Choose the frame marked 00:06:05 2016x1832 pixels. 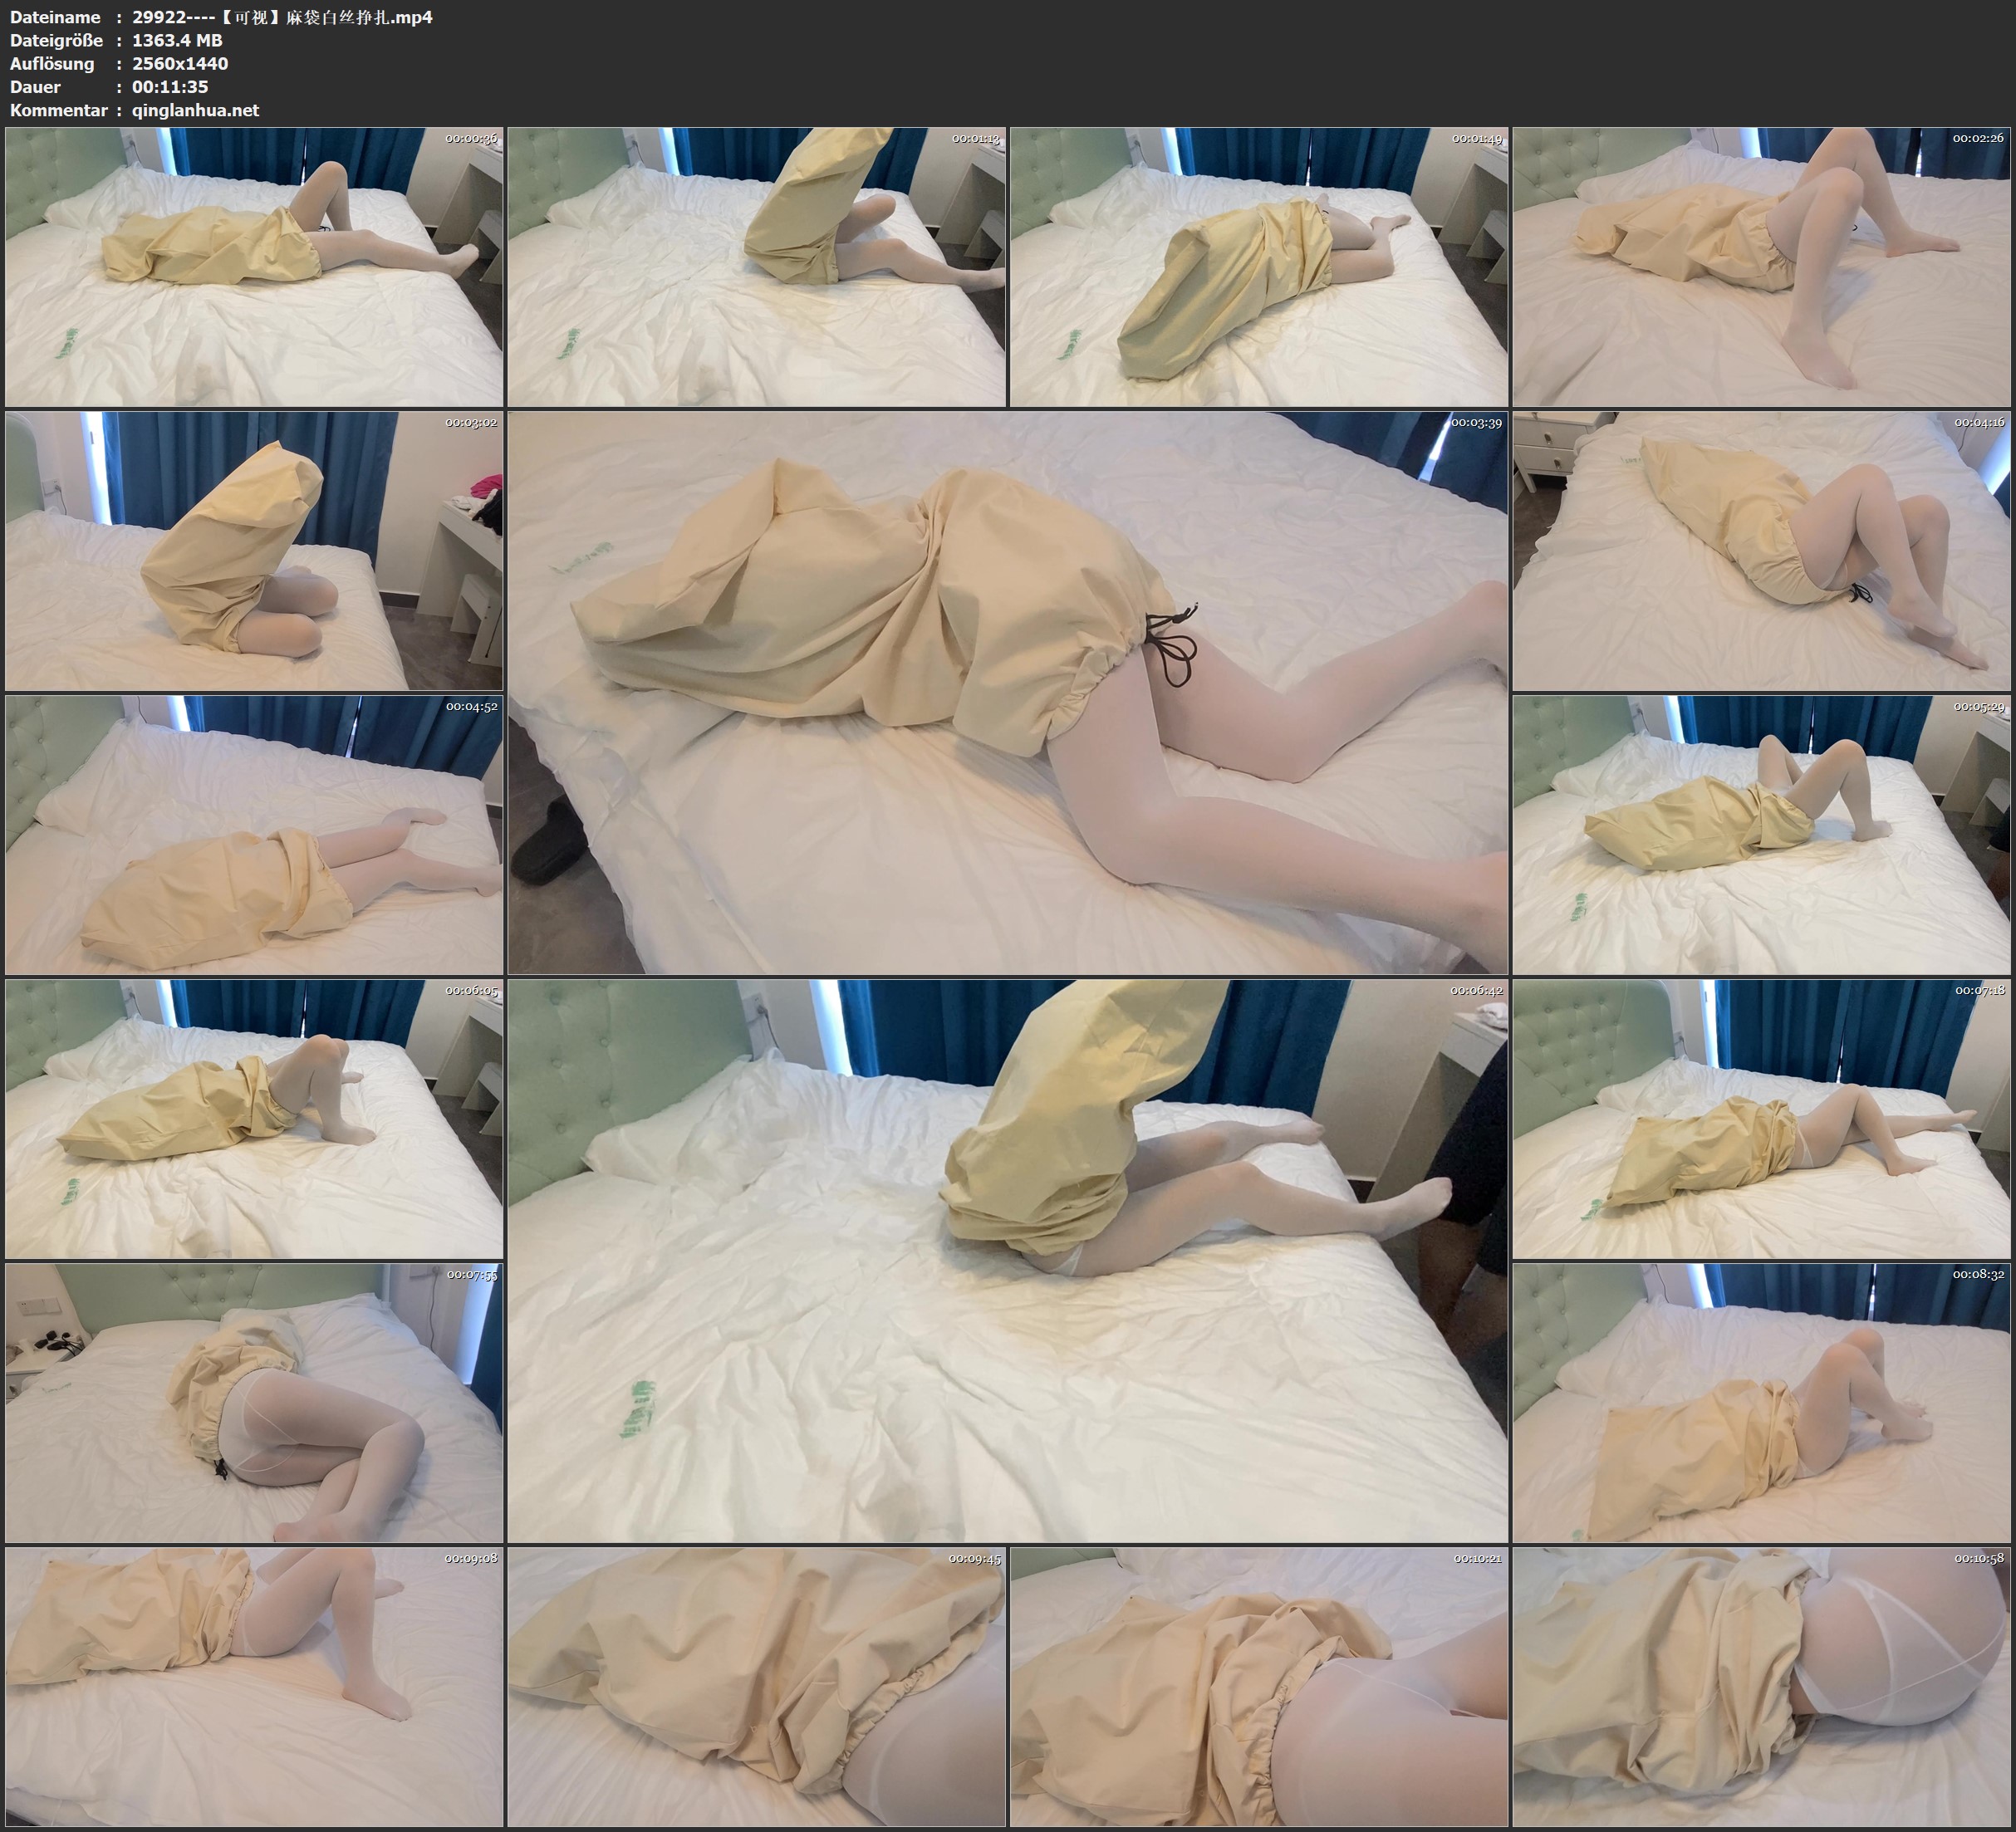tap(254, 1119)
